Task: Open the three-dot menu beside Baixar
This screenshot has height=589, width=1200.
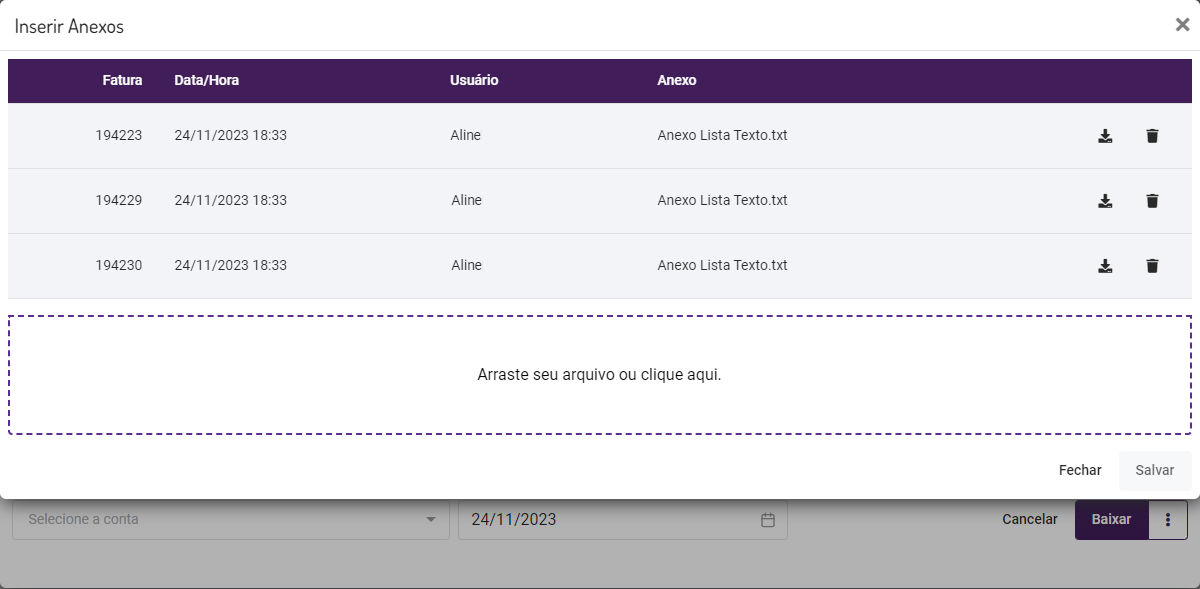Action: coord(1167,520)
